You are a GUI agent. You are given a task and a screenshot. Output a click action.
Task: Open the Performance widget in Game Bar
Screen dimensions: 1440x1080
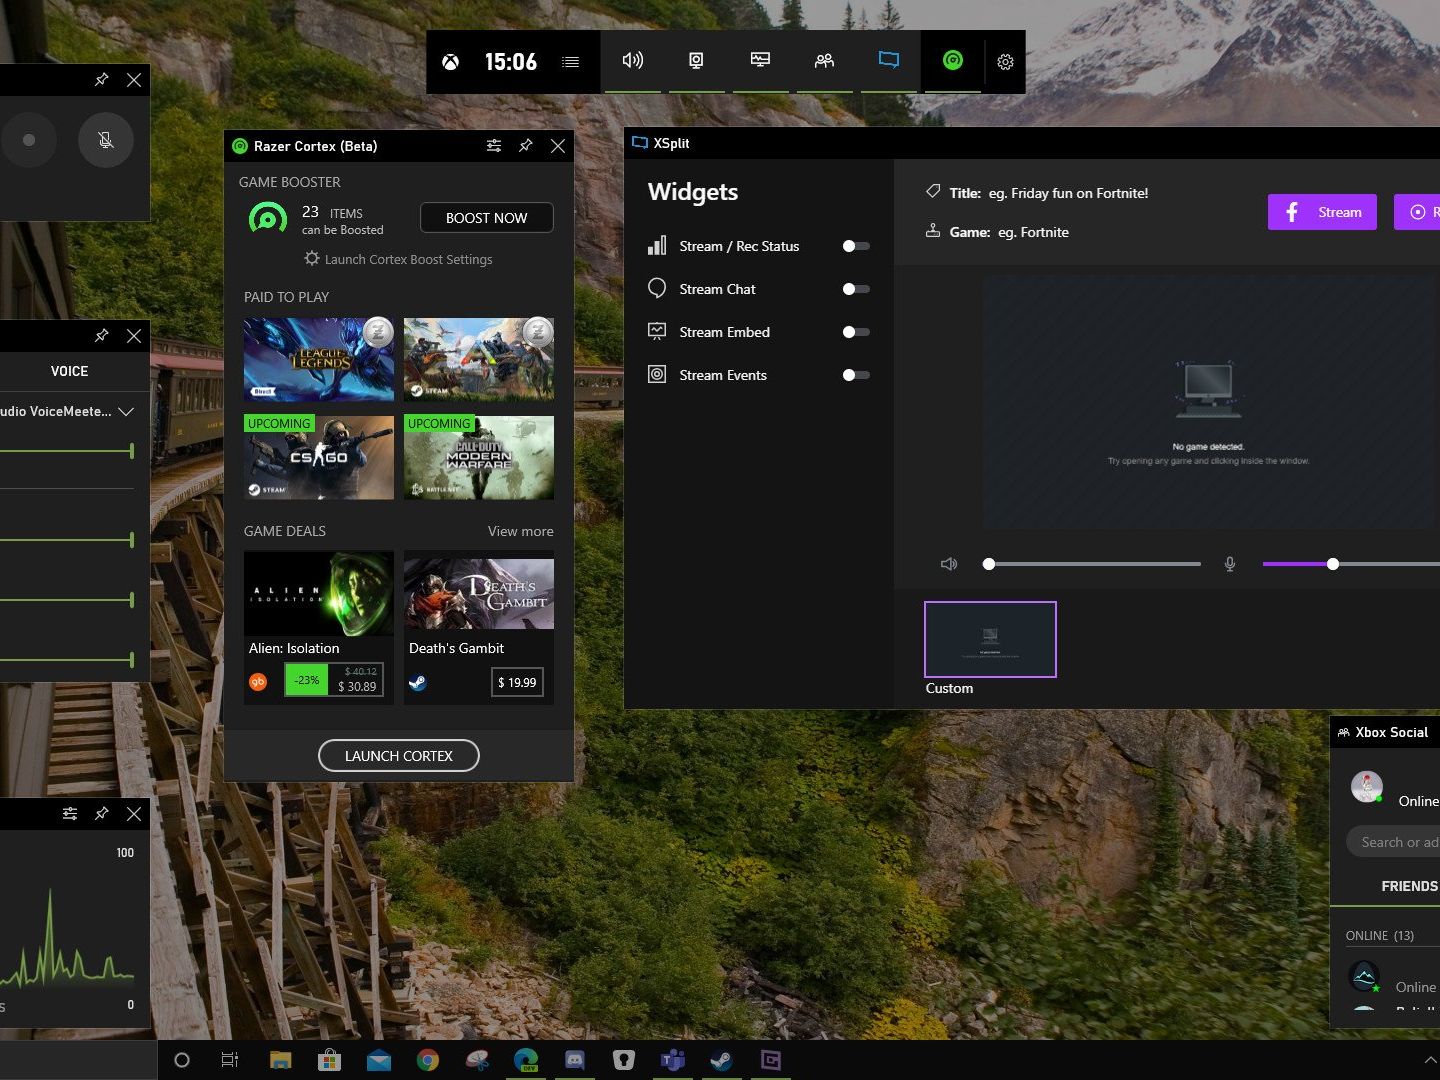pos(760,61)
